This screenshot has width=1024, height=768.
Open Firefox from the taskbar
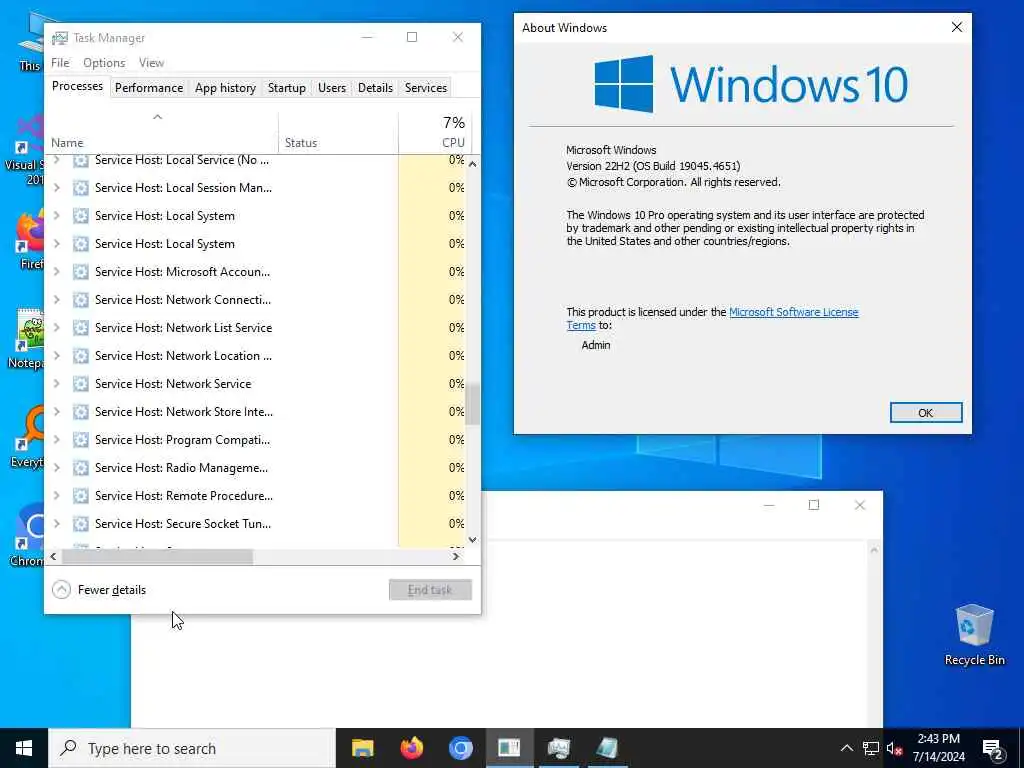click(x=411, y=748)
